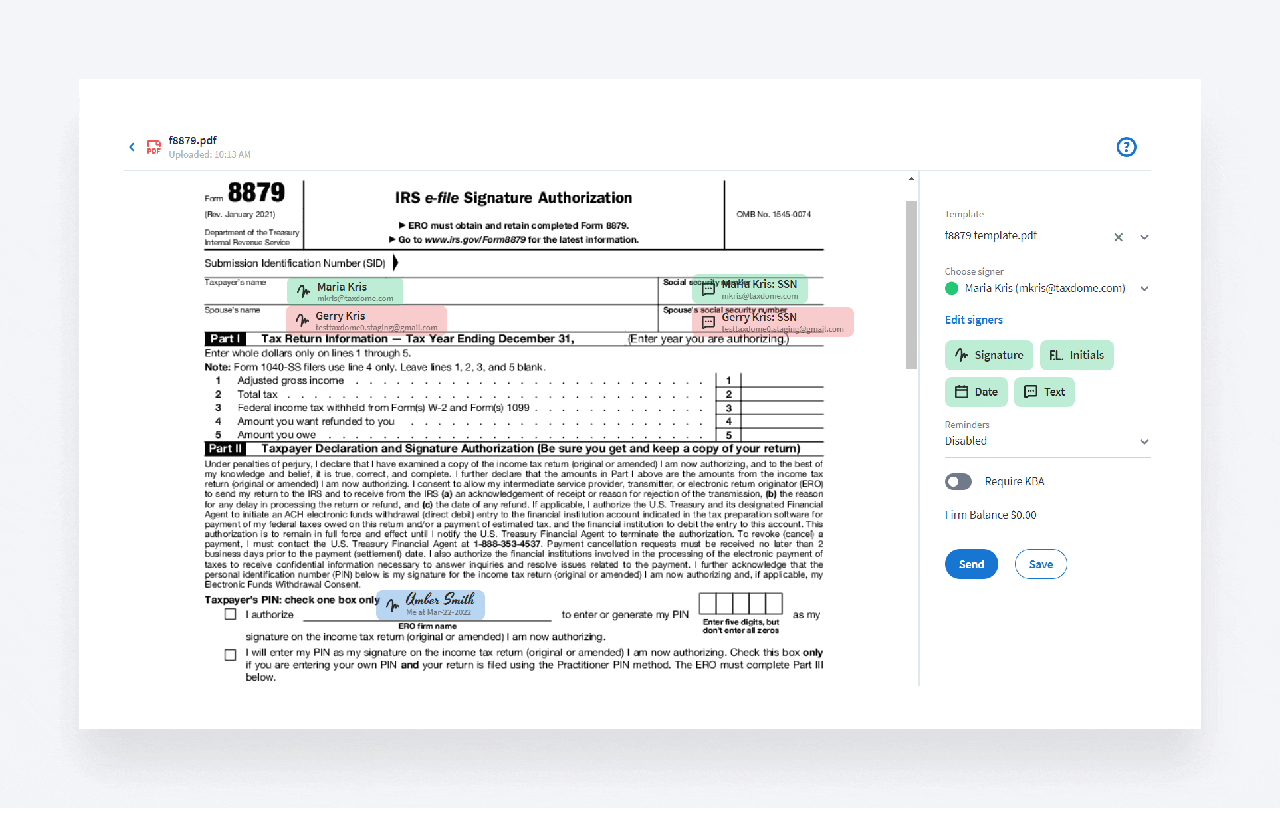Image resolution: width=1280 pixels, height=818 pixels.
Task: Select Maria Kris signature field on document
Action: coord(345,291)
